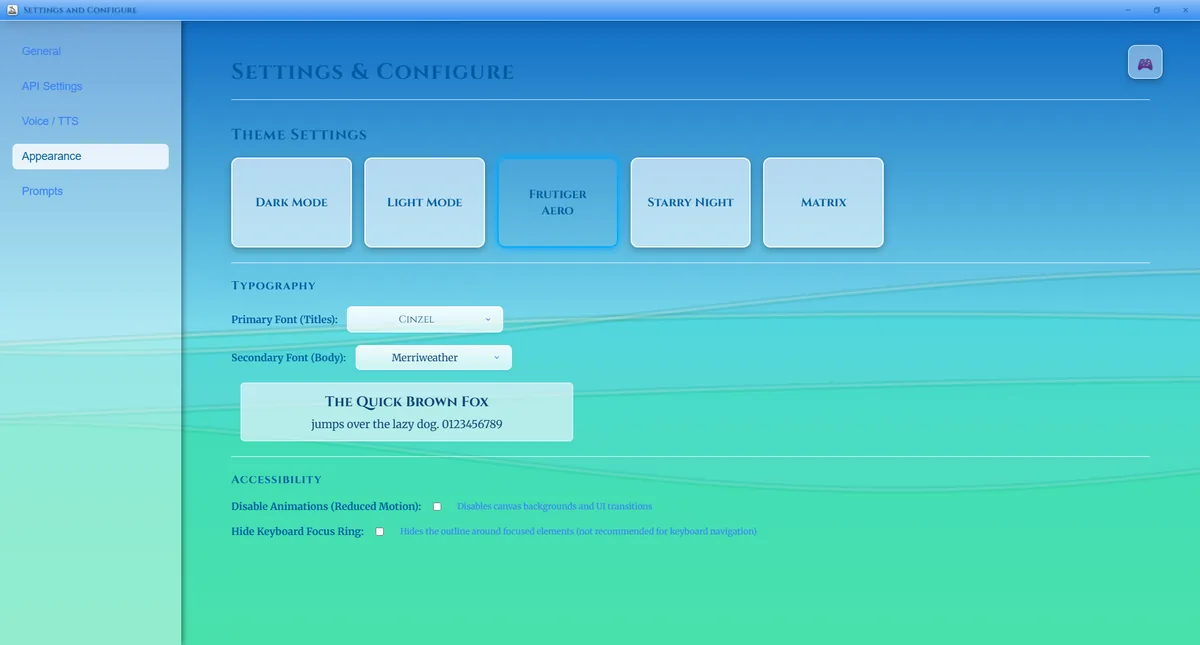Toggle the Hide Keyboard Focus Ring checkbox
This screenshot has width=1200, height=645.
[380, 532]
